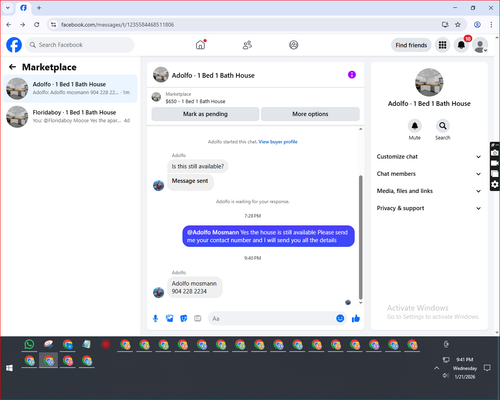Click the Find friends button
The width and height of the screenshot is (500, 400).
click(x=411, y=45)
